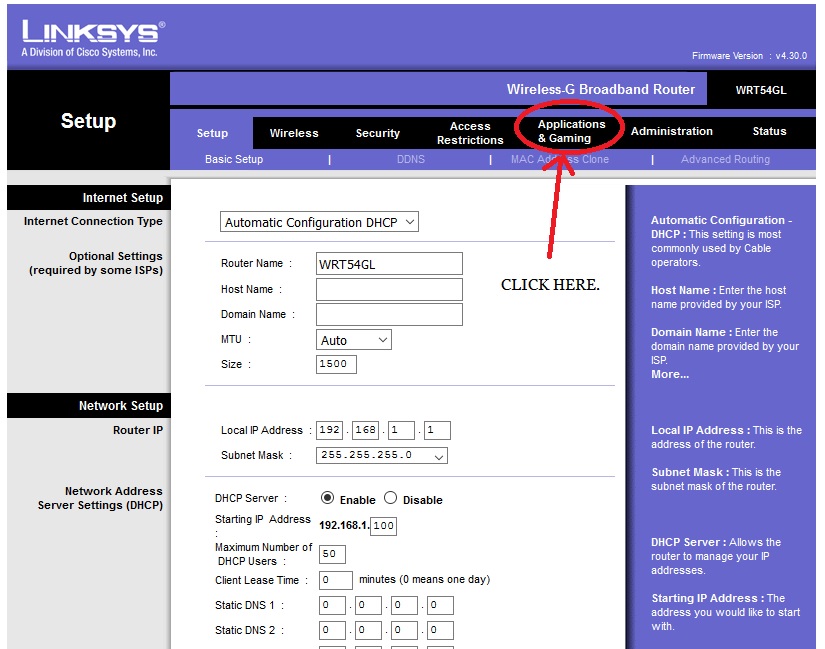The width and height of the screenshot is (825, 649).
Task: Click Static DNS 2 third octet
Action: pyautogui.click(x=404, y=630)
